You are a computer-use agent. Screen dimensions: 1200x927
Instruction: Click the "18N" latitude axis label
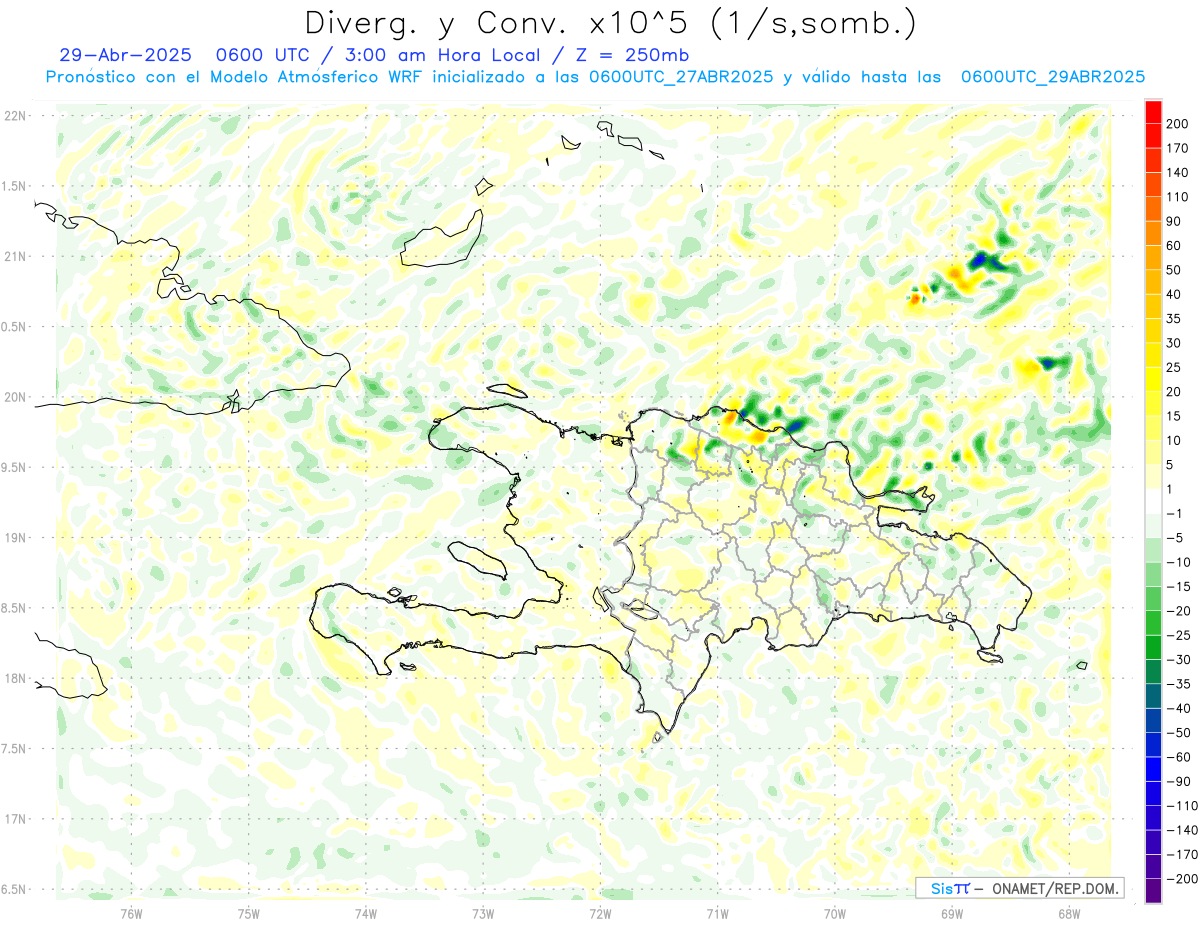[x=14, y=679]
